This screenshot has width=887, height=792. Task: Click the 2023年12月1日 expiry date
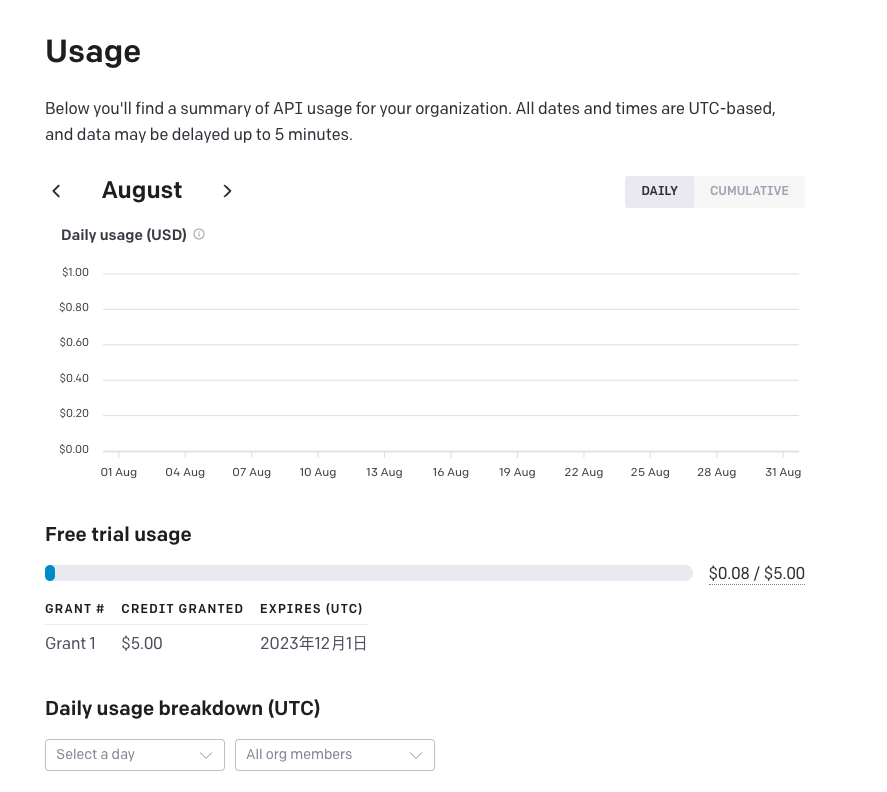click(x=313, y=644)
